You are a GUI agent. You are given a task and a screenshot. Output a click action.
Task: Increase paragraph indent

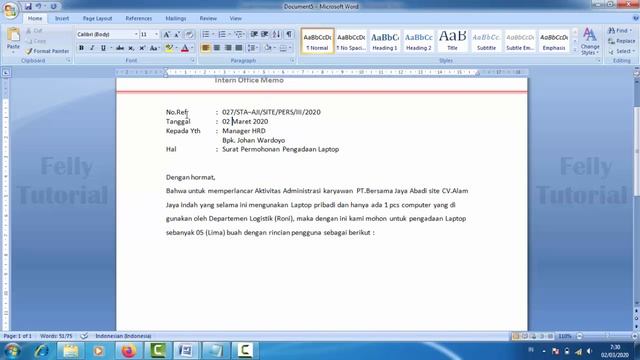click(x=264, y=35)
